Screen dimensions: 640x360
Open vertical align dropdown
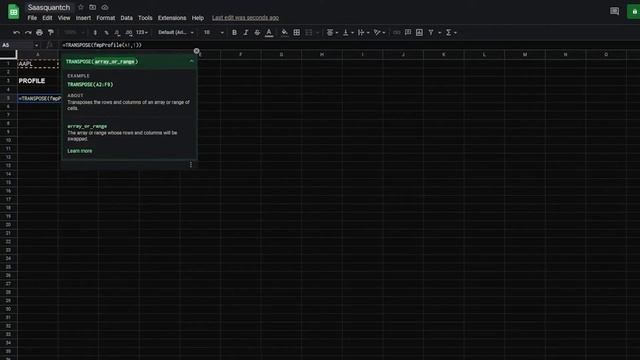coord(348,32)
